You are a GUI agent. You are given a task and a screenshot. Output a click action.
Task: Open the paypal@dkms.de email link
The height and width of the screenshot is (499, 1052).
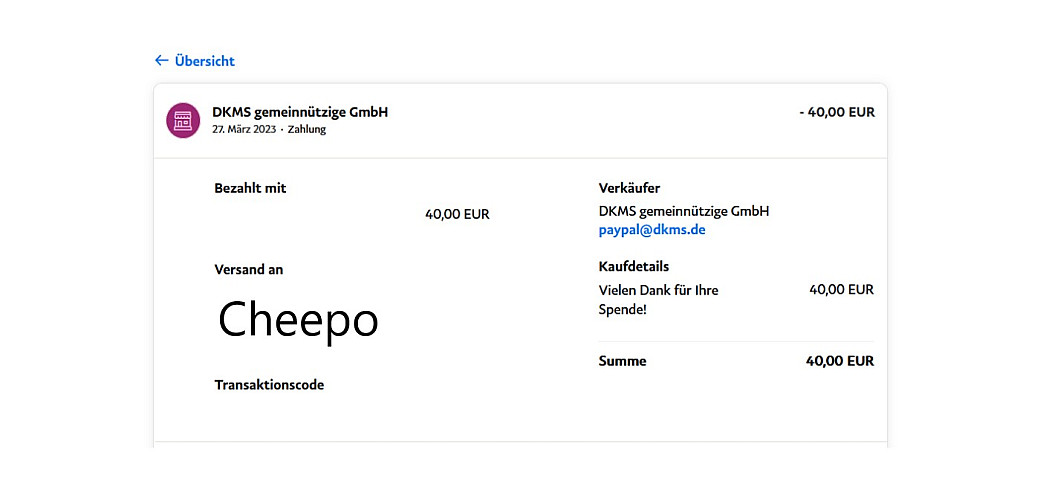tap(652, 230)
